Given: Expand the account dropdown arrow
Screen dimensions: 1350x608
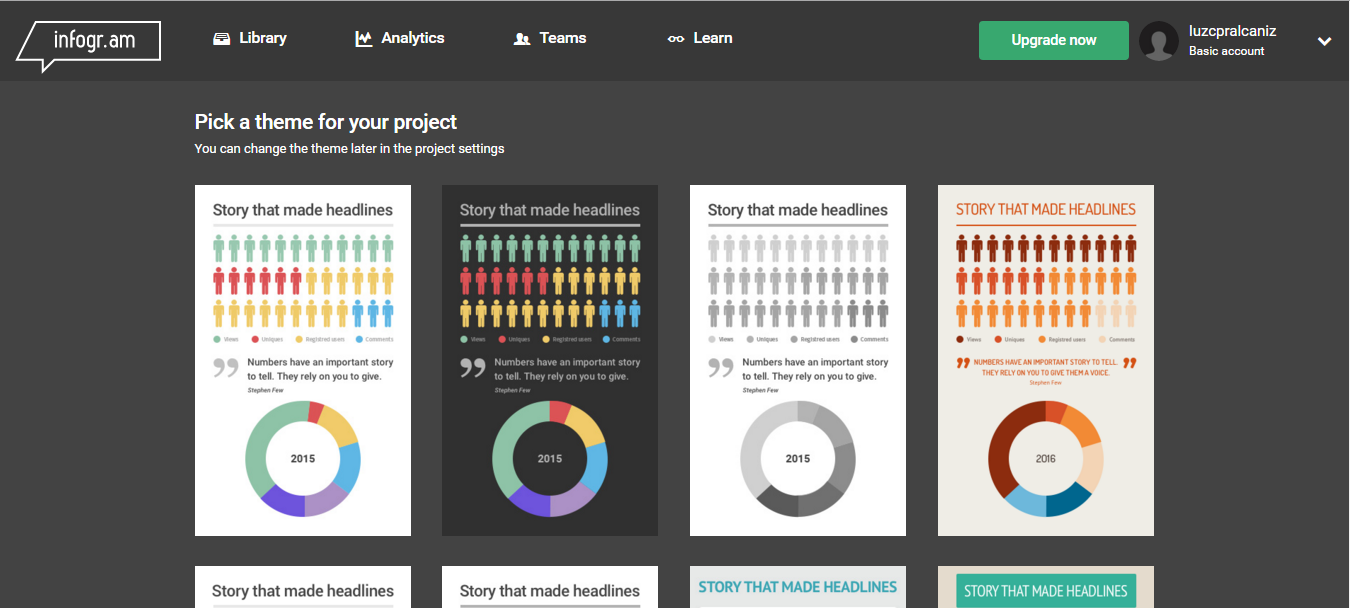Looking at the screenshot, I should click(1324, 41).
